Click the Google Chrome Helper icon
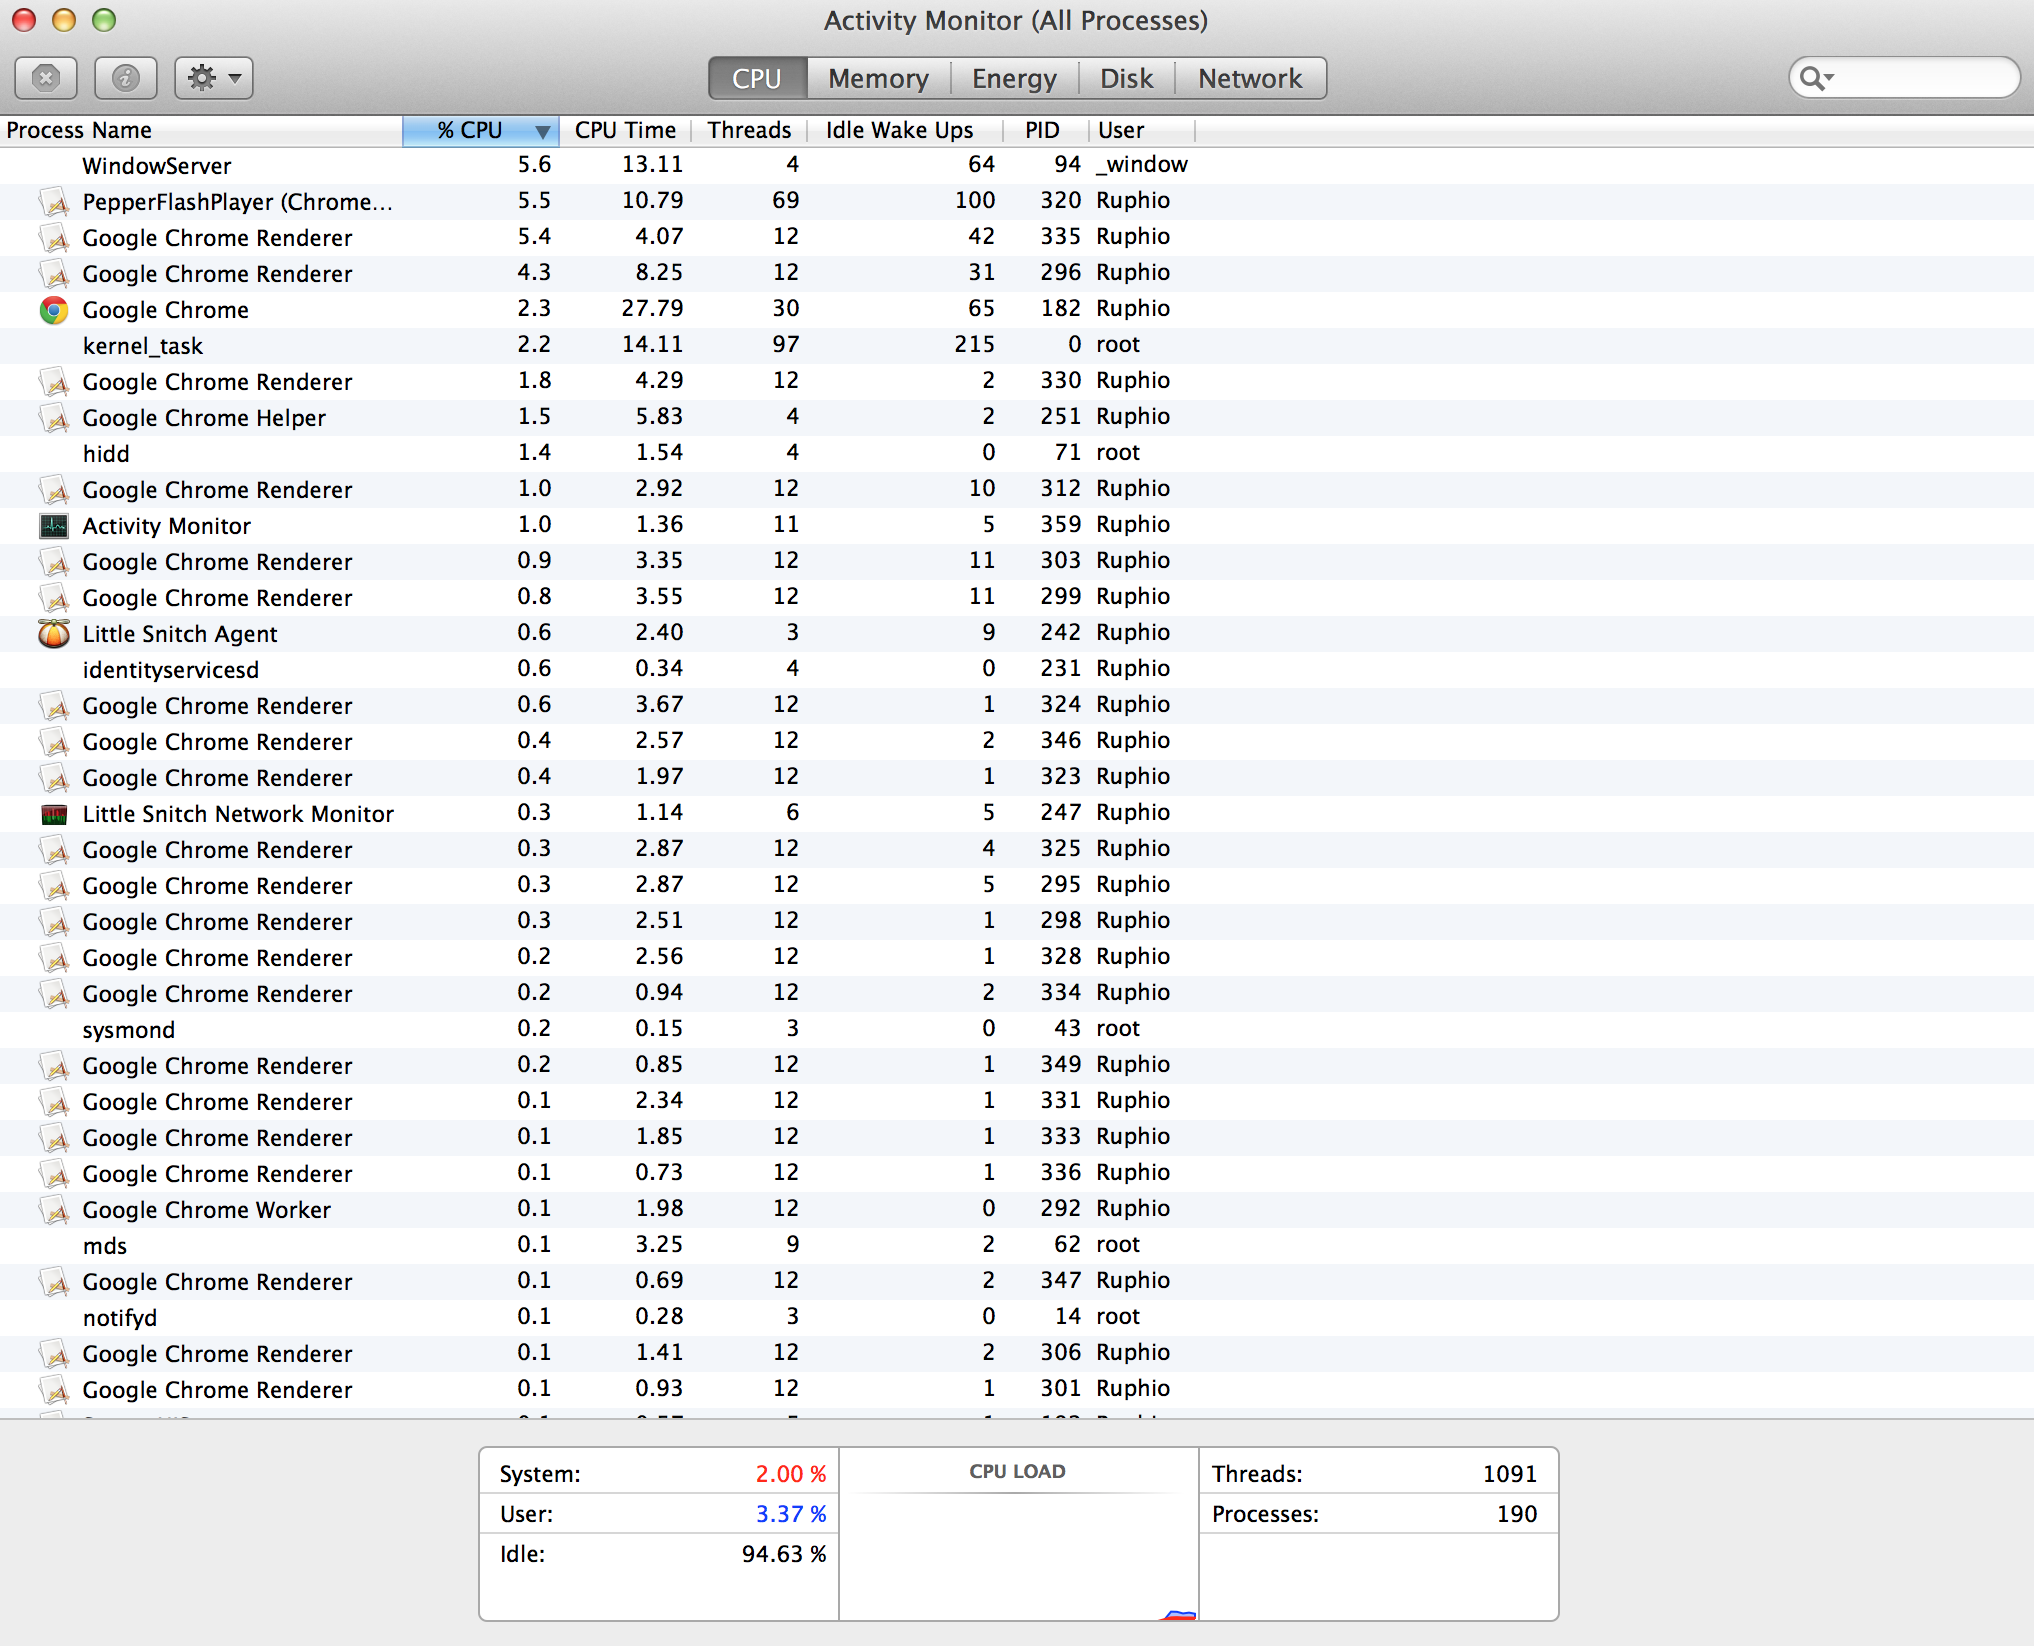 pos(54,418)
